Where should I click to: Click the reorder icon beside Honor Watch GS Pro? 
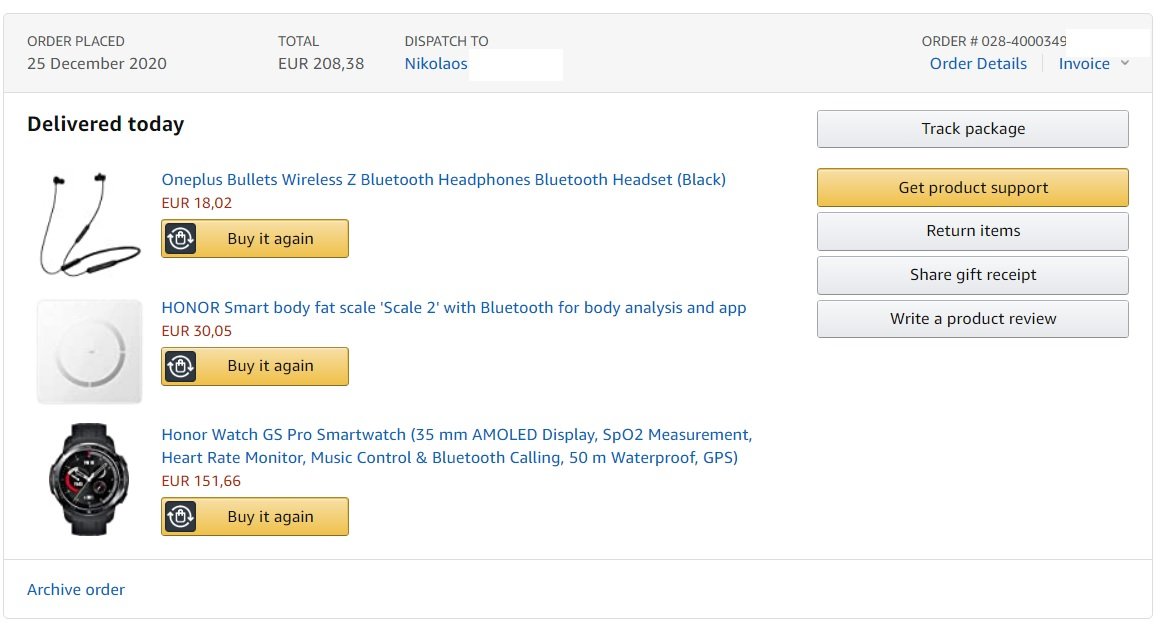(x=180, y=516)
